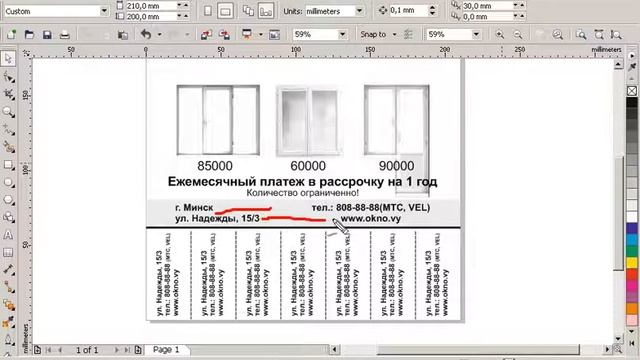Screen dimensions: 640x360
Task: Click the page height 200,0 mm field
Action: click(150, 16)
